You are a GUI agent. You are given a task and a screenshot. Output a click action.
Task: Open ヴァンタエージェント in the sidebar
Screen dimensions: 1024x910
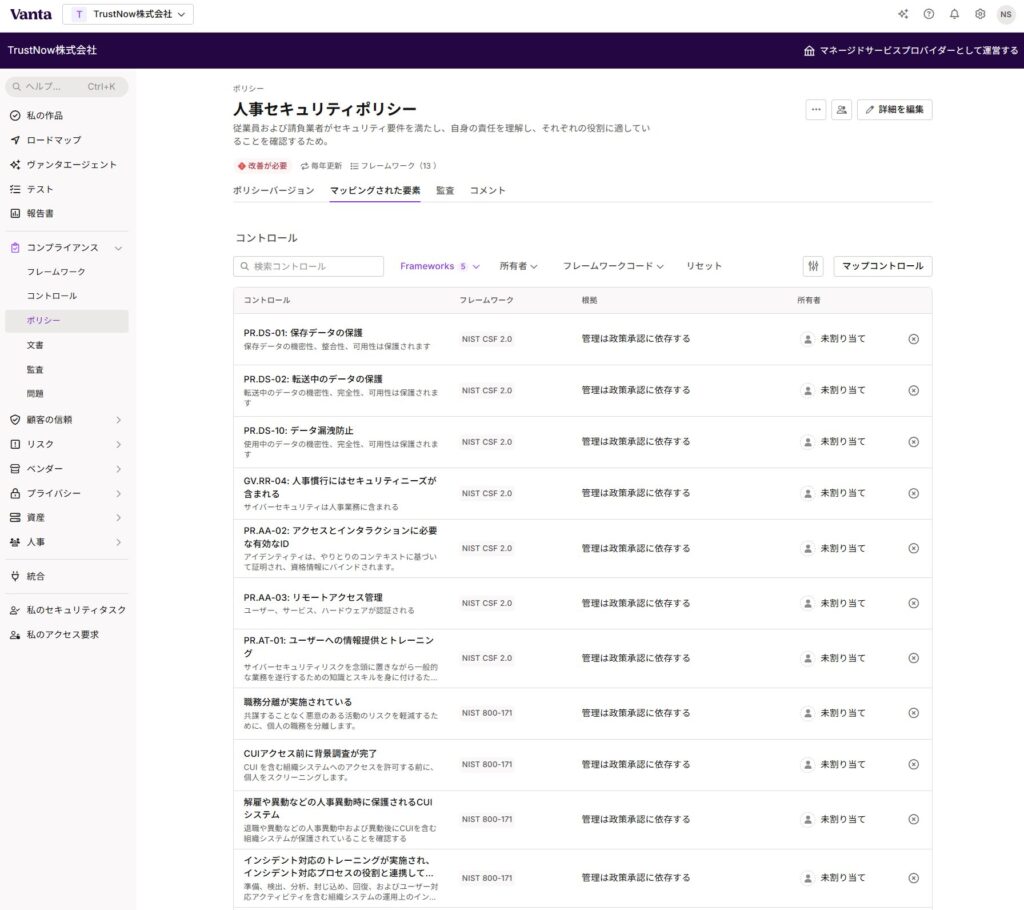pyautogui.click(x=71, y=165)
